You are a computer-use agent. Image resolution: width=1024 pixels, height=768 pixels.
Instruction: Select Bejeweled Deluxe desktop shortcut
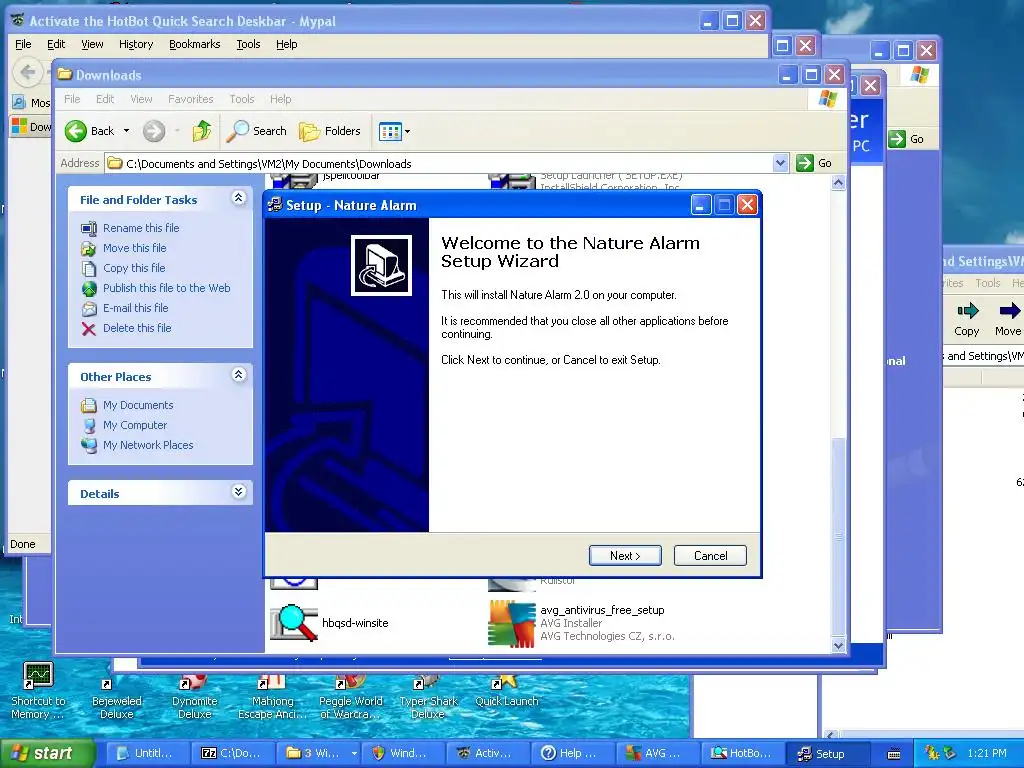point(117,699)
